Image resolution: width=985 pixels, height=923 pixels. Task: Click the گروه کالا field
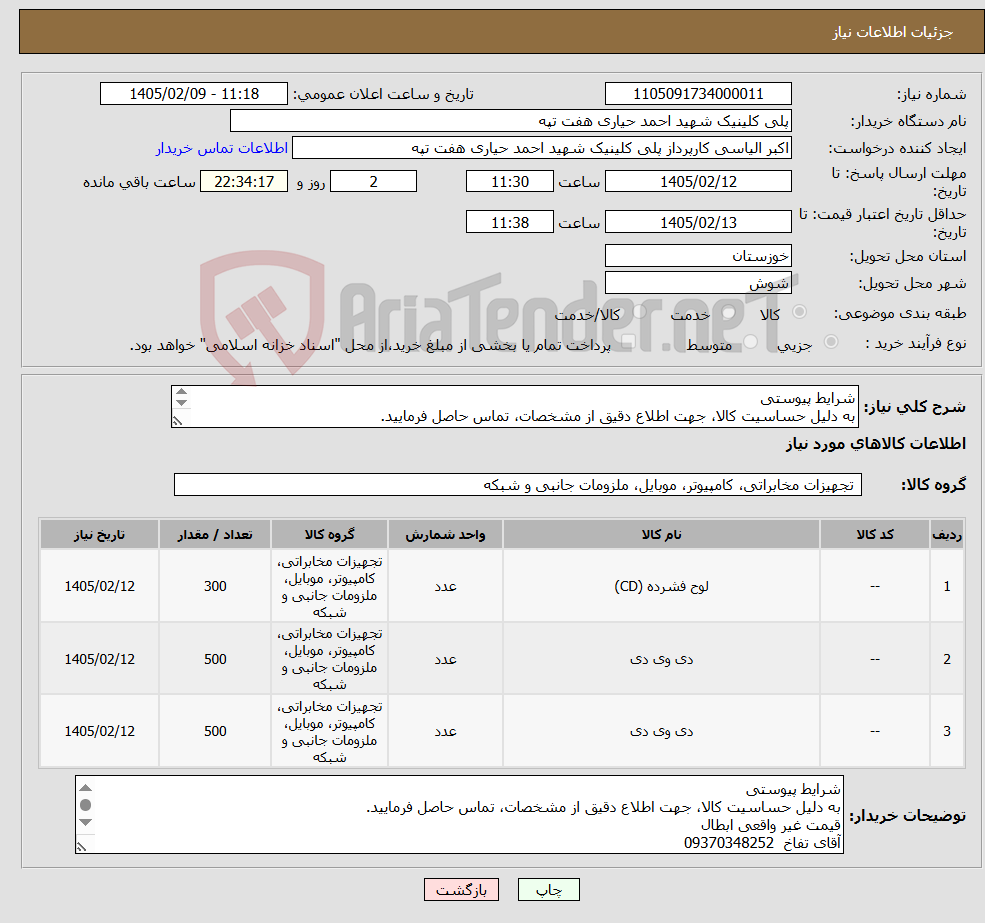tap(518, 484)
